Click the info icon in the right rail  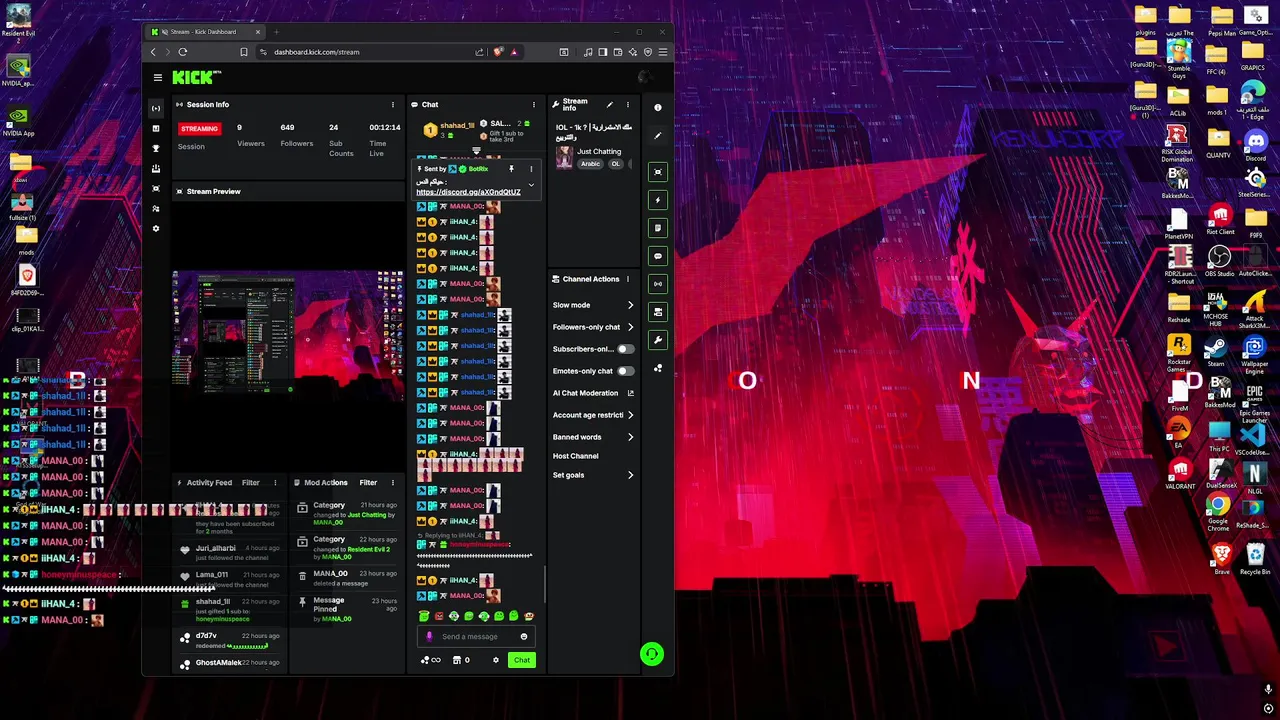657,107
